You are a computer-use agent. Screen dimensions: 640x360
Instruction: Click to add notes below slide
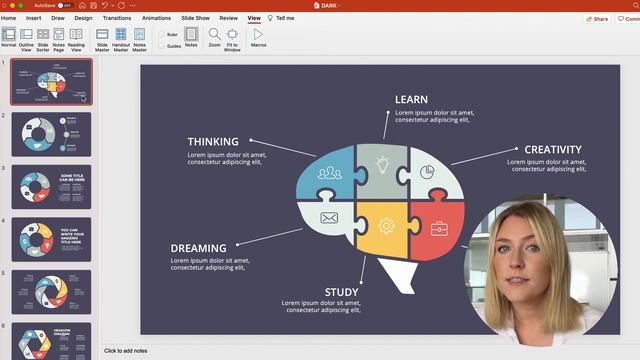point(126,351)
